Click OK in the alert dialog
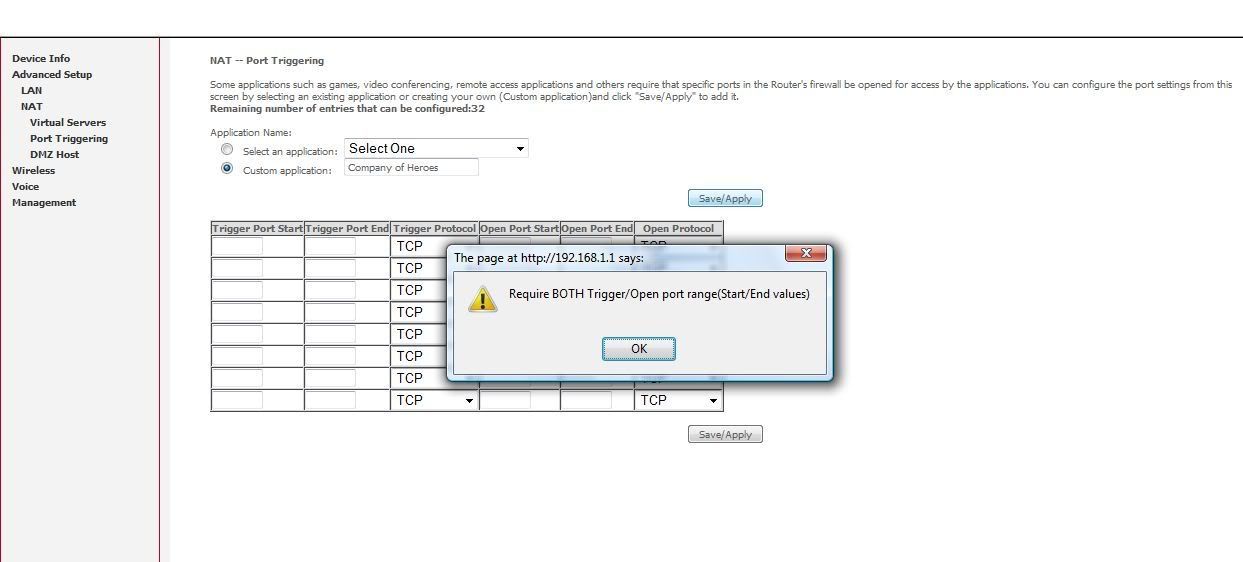The image size is (1243, 562). 639,348
